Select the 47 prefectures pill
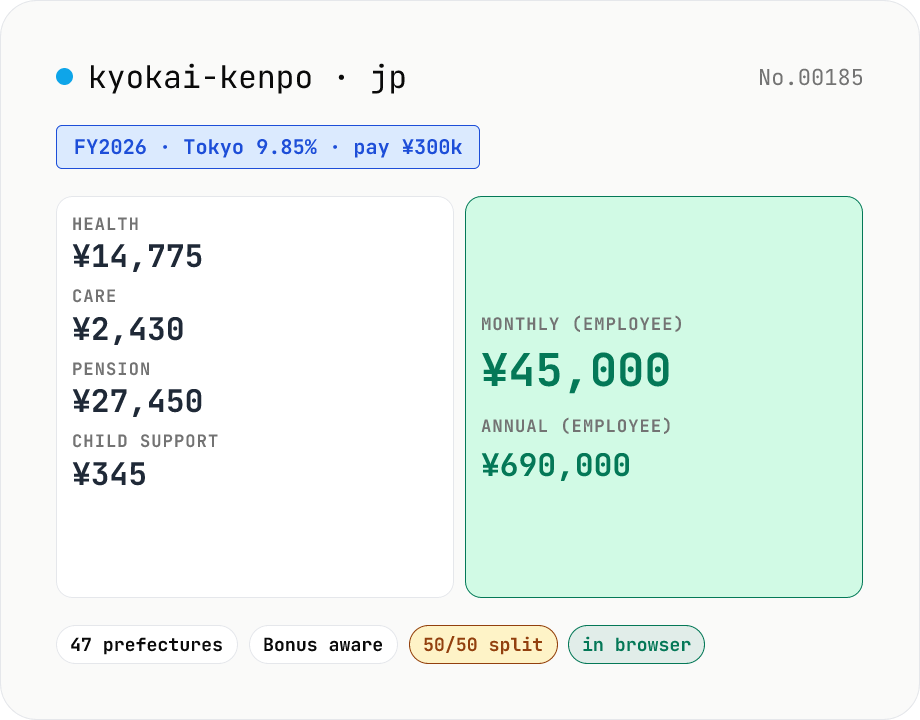920x720 pixels. (x=147, y=644)
